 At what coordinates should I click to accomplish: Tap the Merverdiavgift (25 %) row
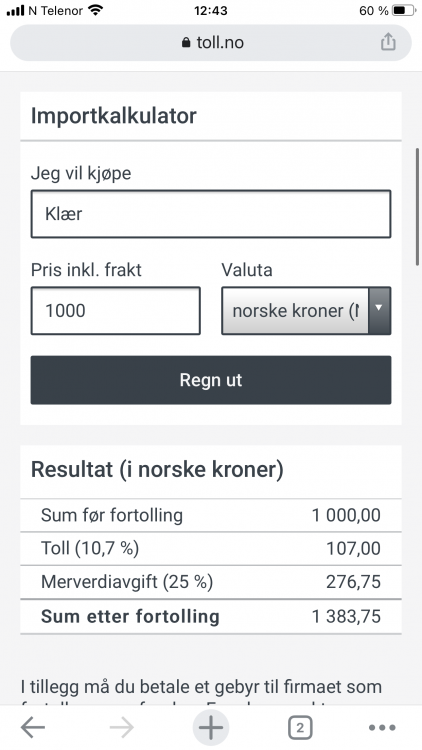click(x=211, y=582)
